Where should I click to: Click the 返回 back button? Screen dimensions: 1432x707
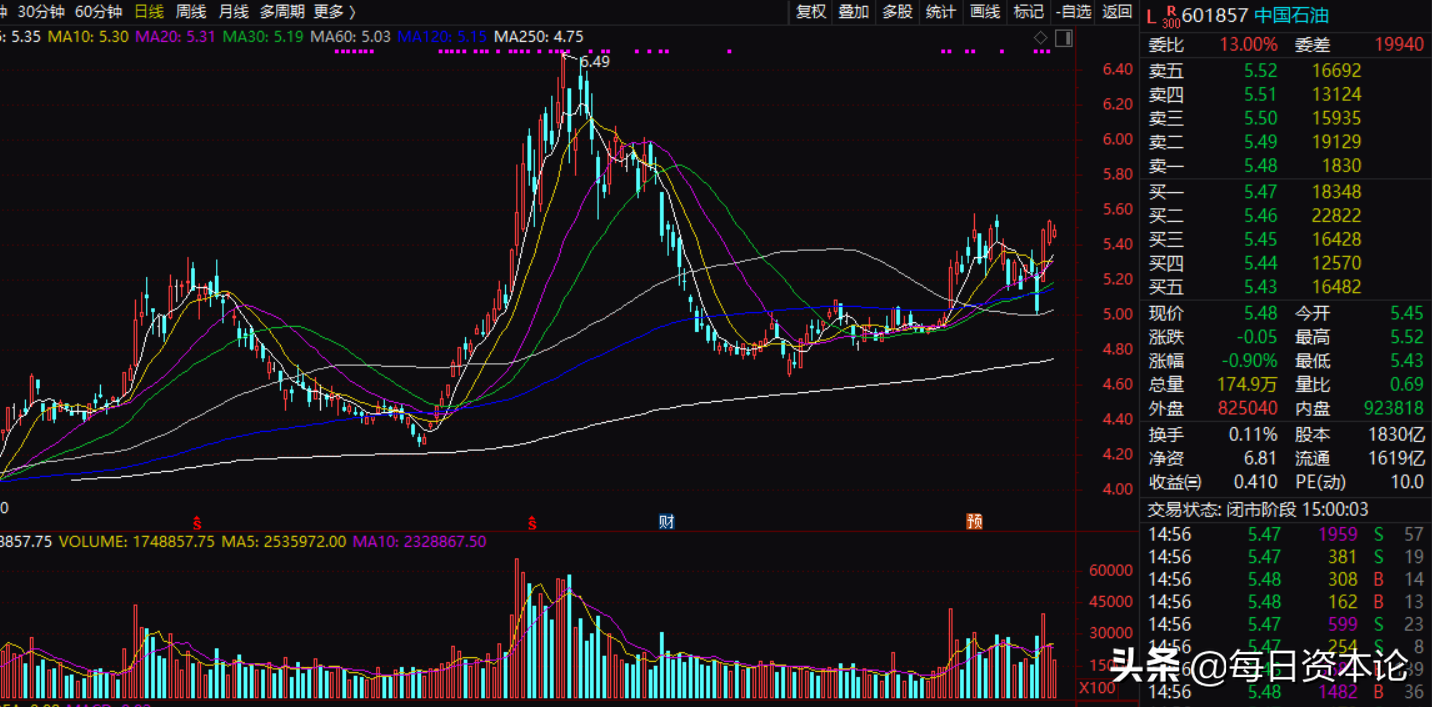point(1117,12)
